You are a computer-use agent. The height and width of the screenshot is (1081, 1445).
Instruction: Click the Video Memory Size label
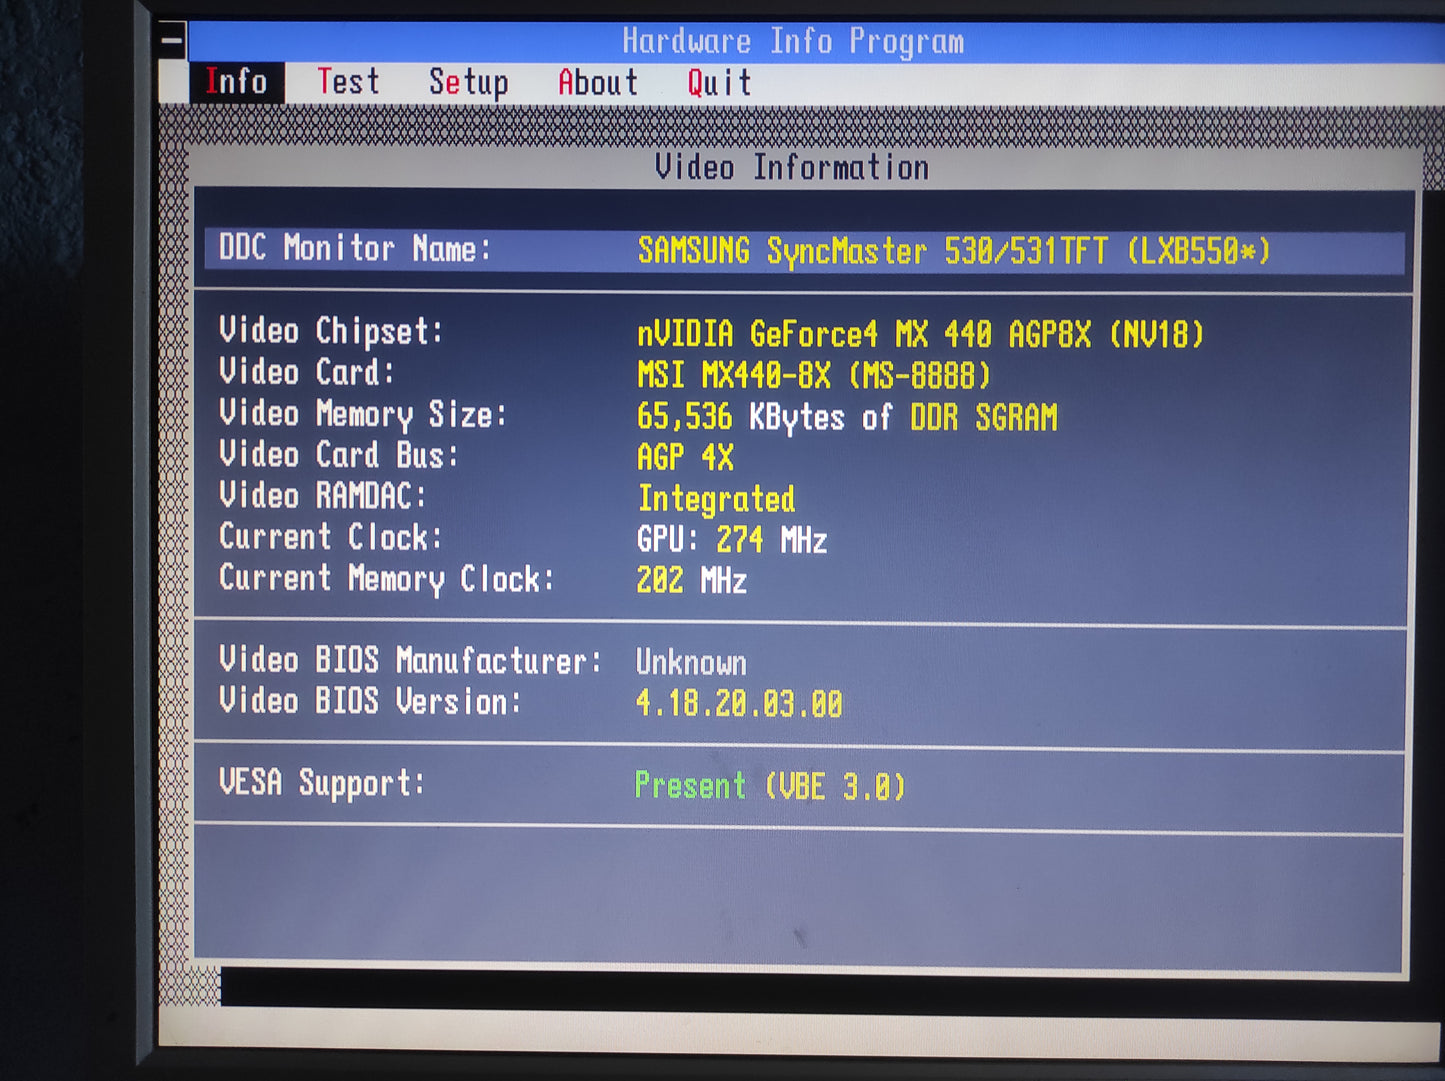[363, 414]
